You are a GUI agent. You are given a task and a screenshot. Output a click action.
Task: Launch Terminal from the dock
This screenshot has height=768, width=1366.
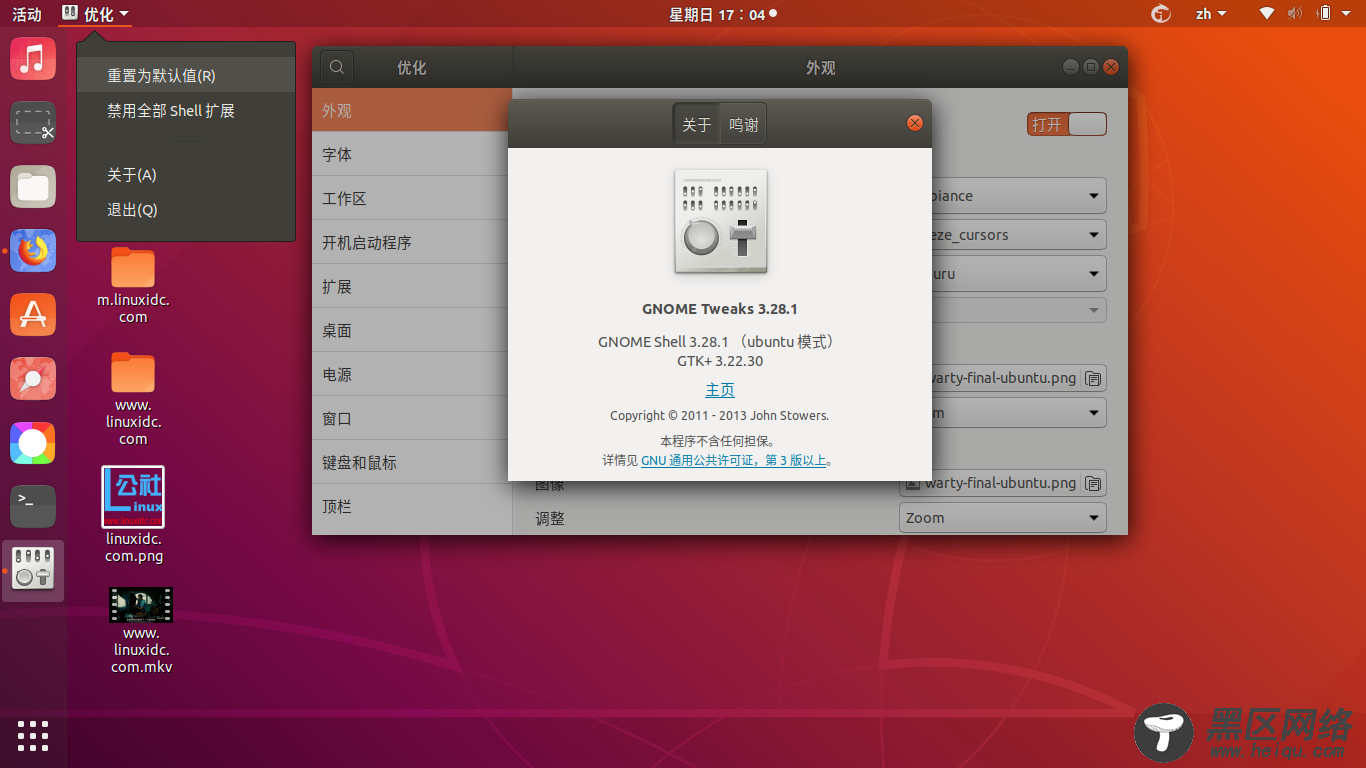click(33, 507)
